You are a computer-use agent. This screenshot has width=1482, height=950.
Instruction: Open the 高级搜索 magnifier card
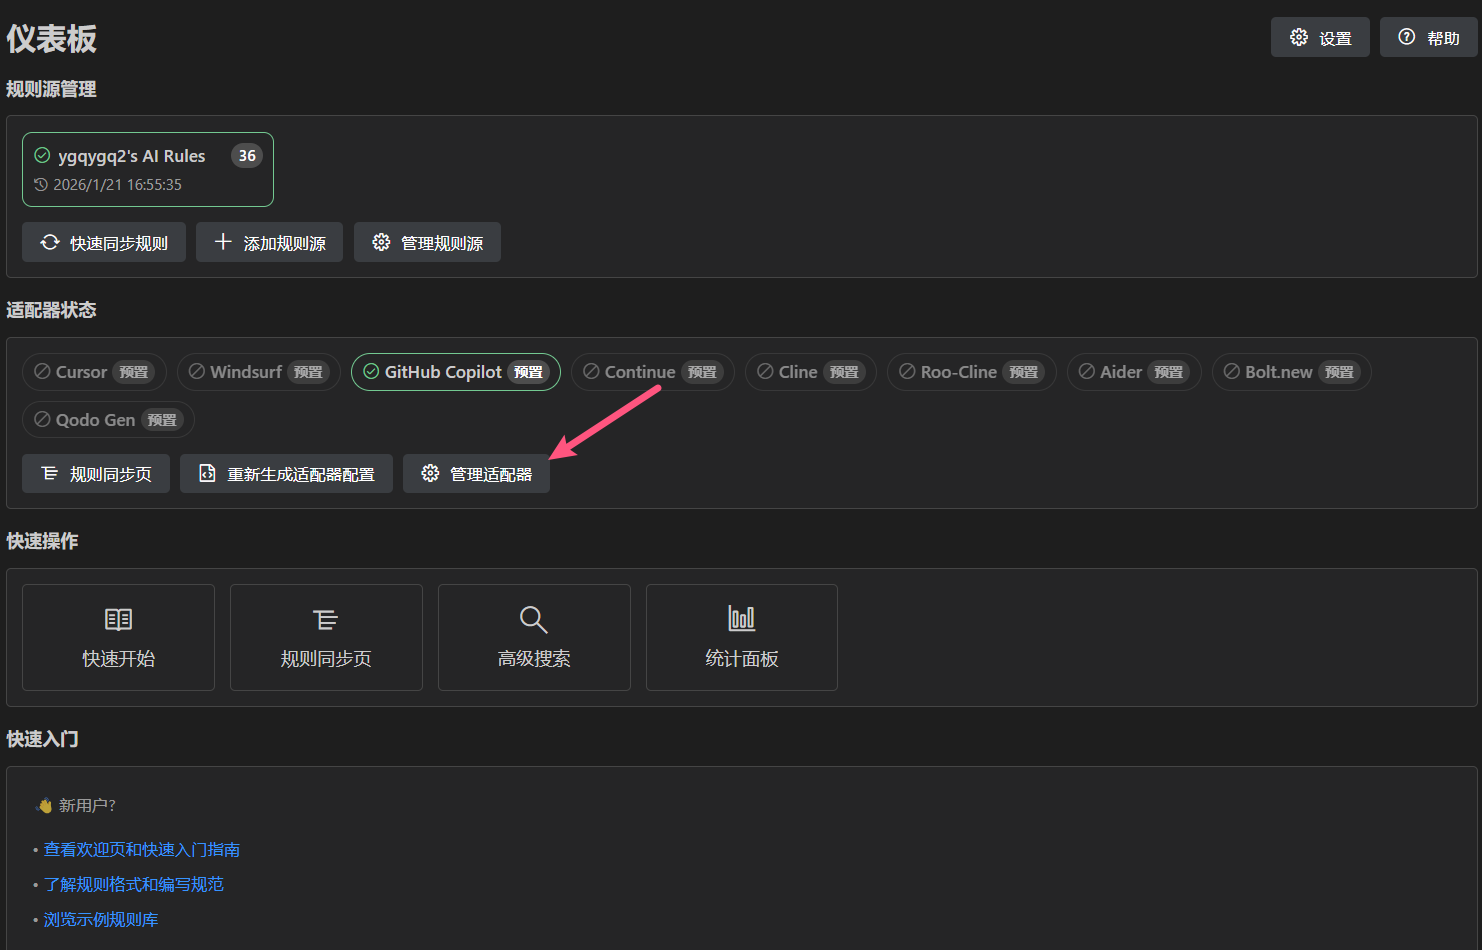[x=534, y=637]
